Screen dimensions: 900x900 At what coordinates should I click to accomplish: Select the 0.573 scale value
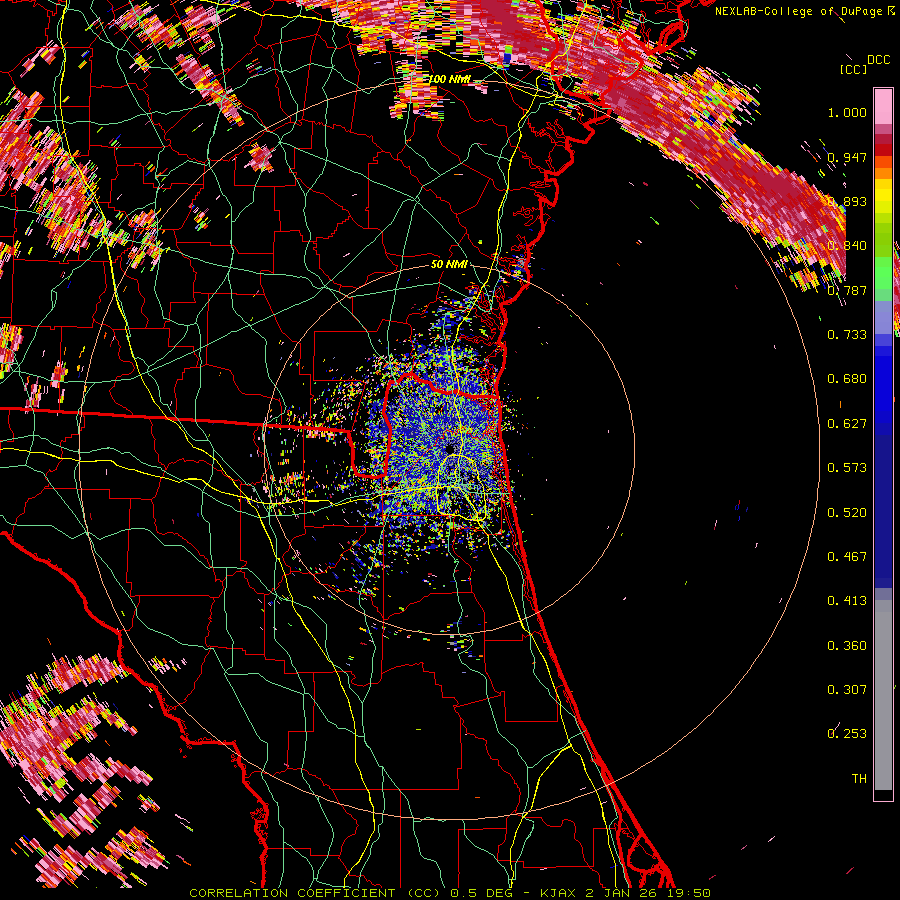(847, 468)
